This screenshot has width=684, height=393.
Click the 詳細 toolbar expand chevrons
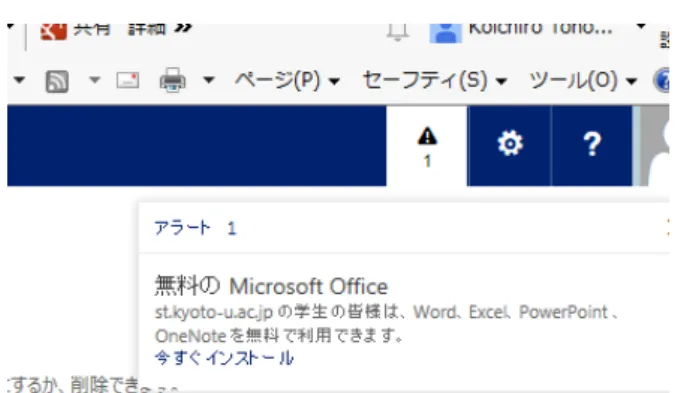183,28
